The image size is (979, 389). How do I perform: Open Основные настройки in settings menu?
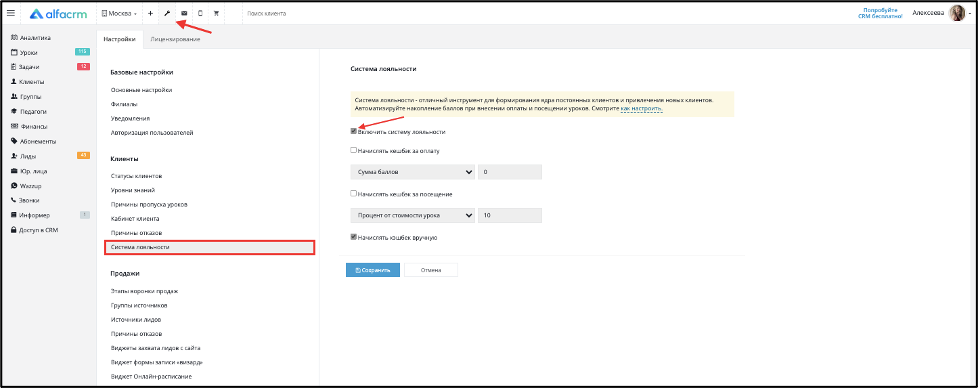pyautogui.click(x=141, y=90)
